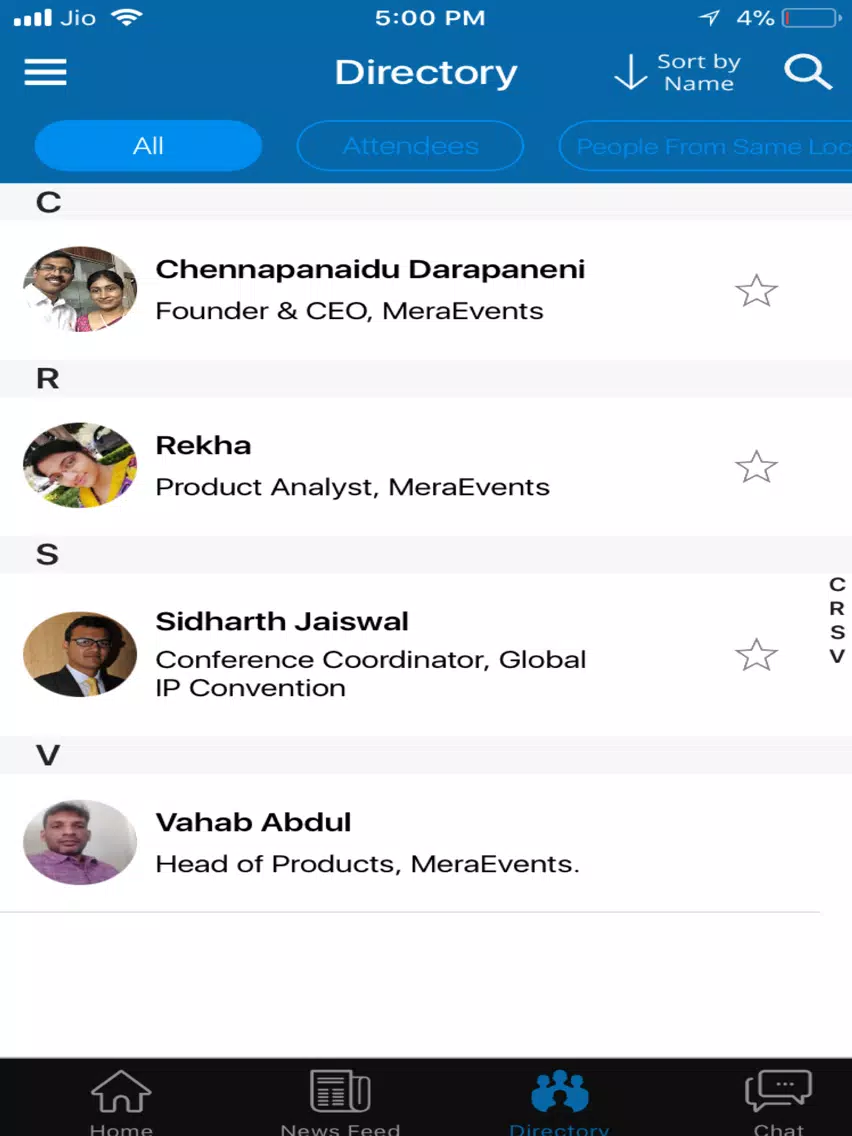Star Sidharth Jaiswal as favorite

[756, 655]
